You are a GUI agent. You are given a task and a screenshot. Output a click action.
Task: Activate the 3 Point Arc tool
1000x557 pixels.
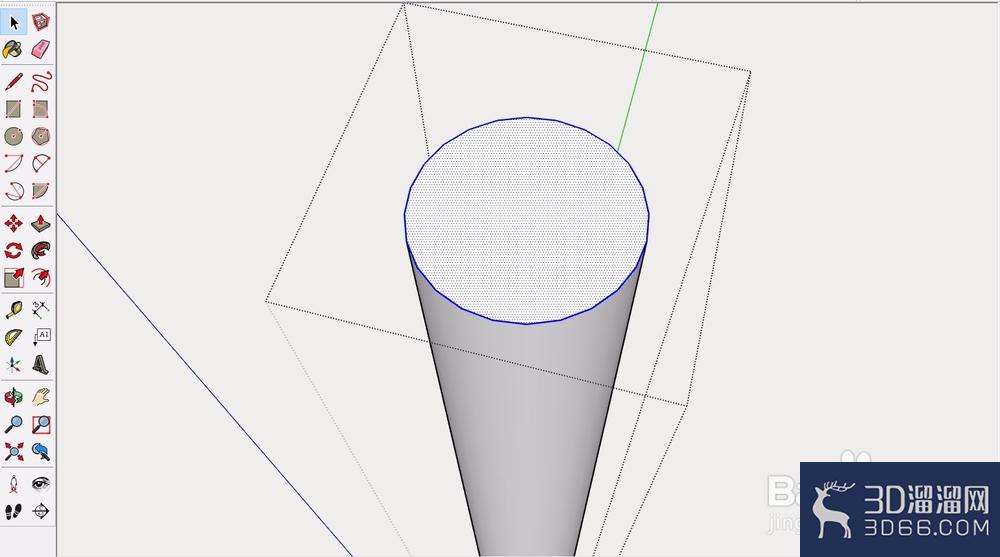14,191
